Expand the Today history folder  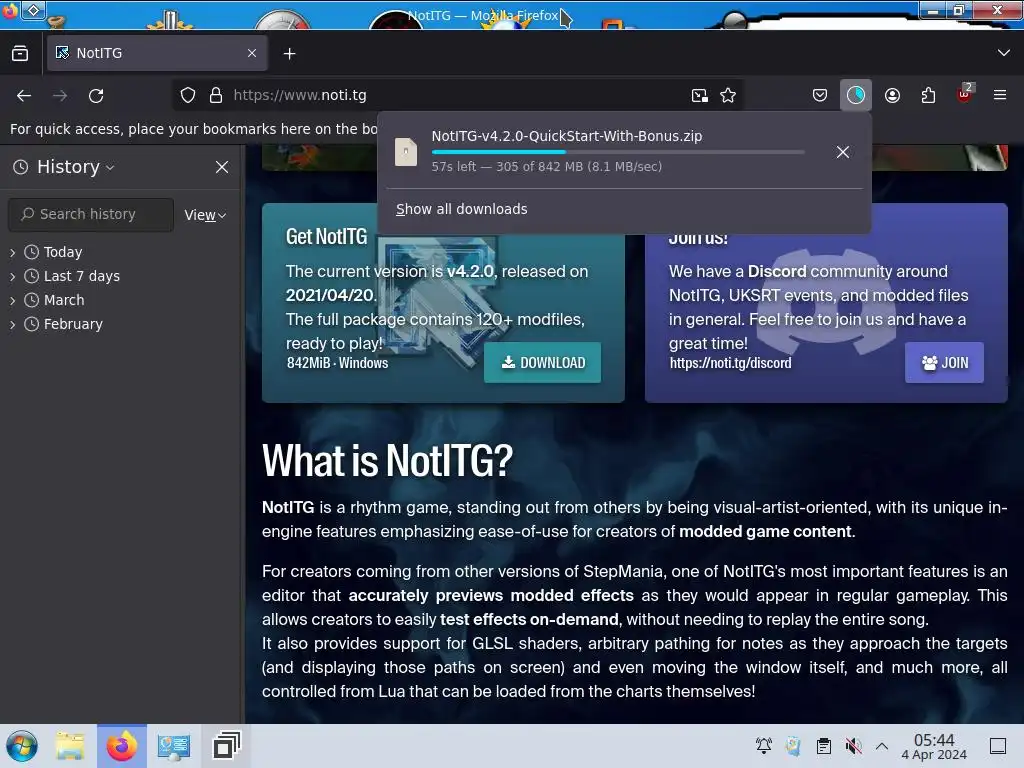(x=12, y=252)
